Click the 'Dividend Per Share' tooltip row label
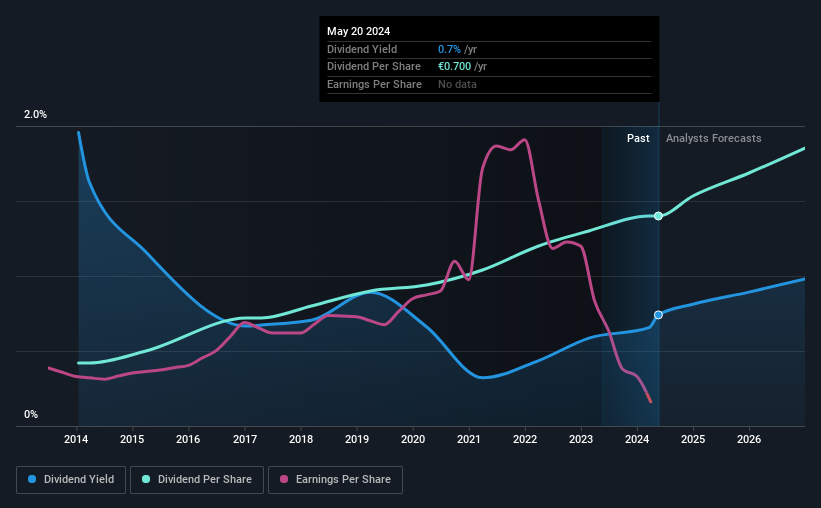Screen dimensions: 821x508 [374, 67]
